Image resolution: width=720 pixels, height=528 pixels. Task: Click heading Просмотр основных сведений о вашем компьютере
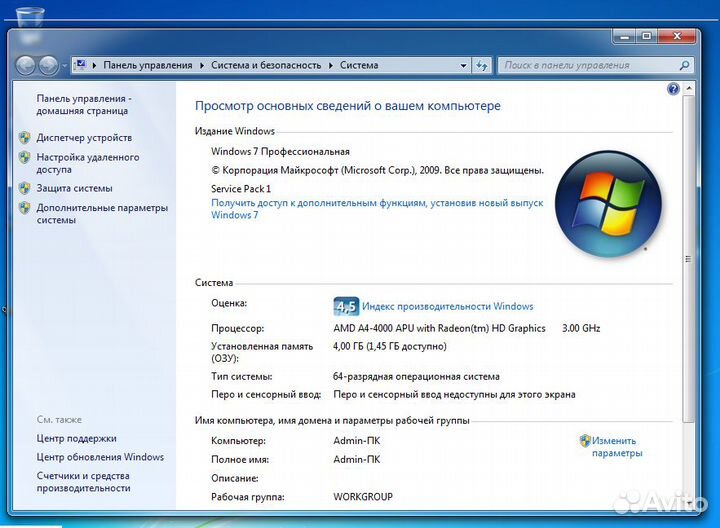click(x=348, y=106)
